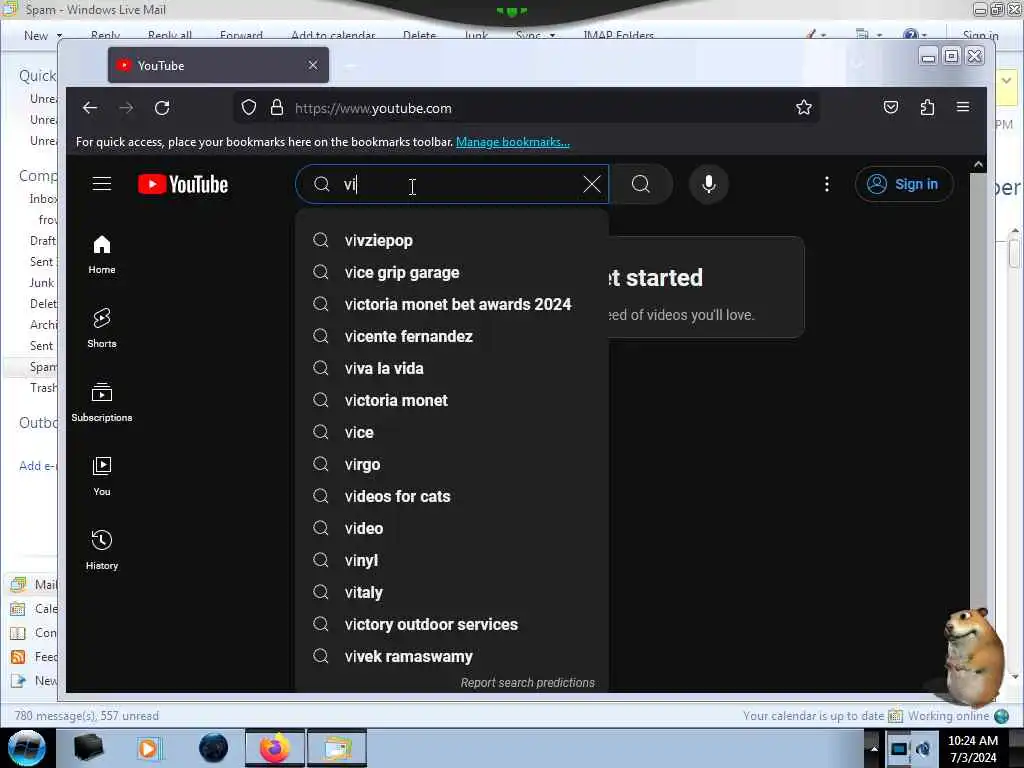Submit search with the magnifier button

[641, 184]
